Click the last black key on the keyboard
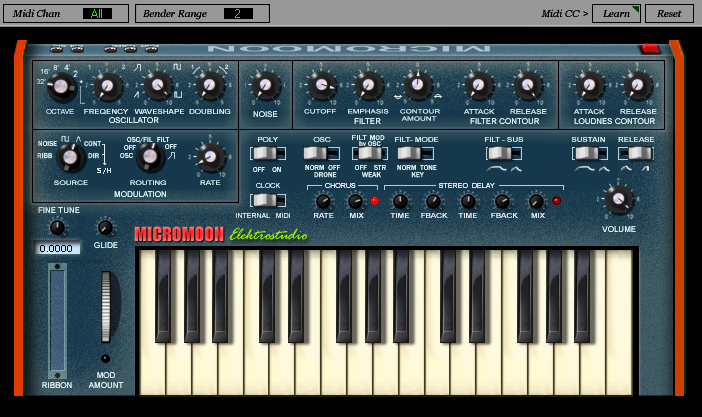The height and width of the screenshot is (417, 702). [582, 296]
